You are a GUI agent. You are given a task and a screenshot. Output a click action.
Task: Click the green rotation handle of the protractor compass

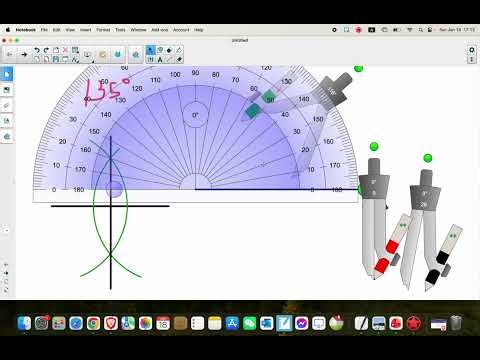[358, 68]
